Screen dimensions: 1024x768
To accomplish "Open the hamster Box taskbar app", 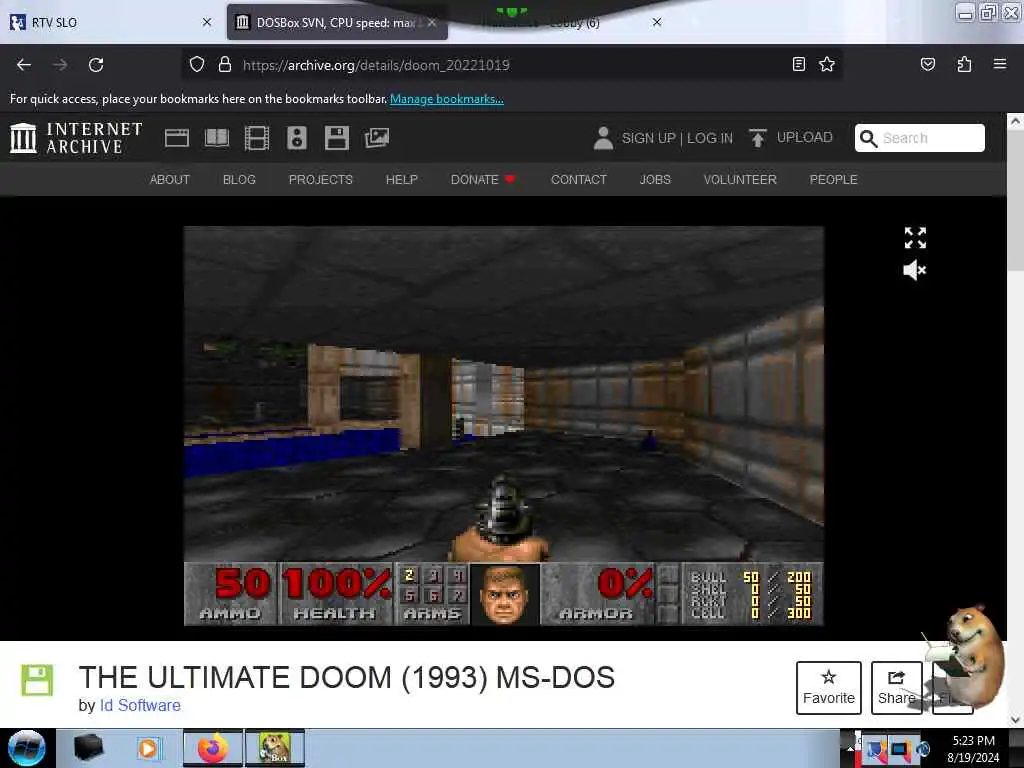I will coord(275,748).
